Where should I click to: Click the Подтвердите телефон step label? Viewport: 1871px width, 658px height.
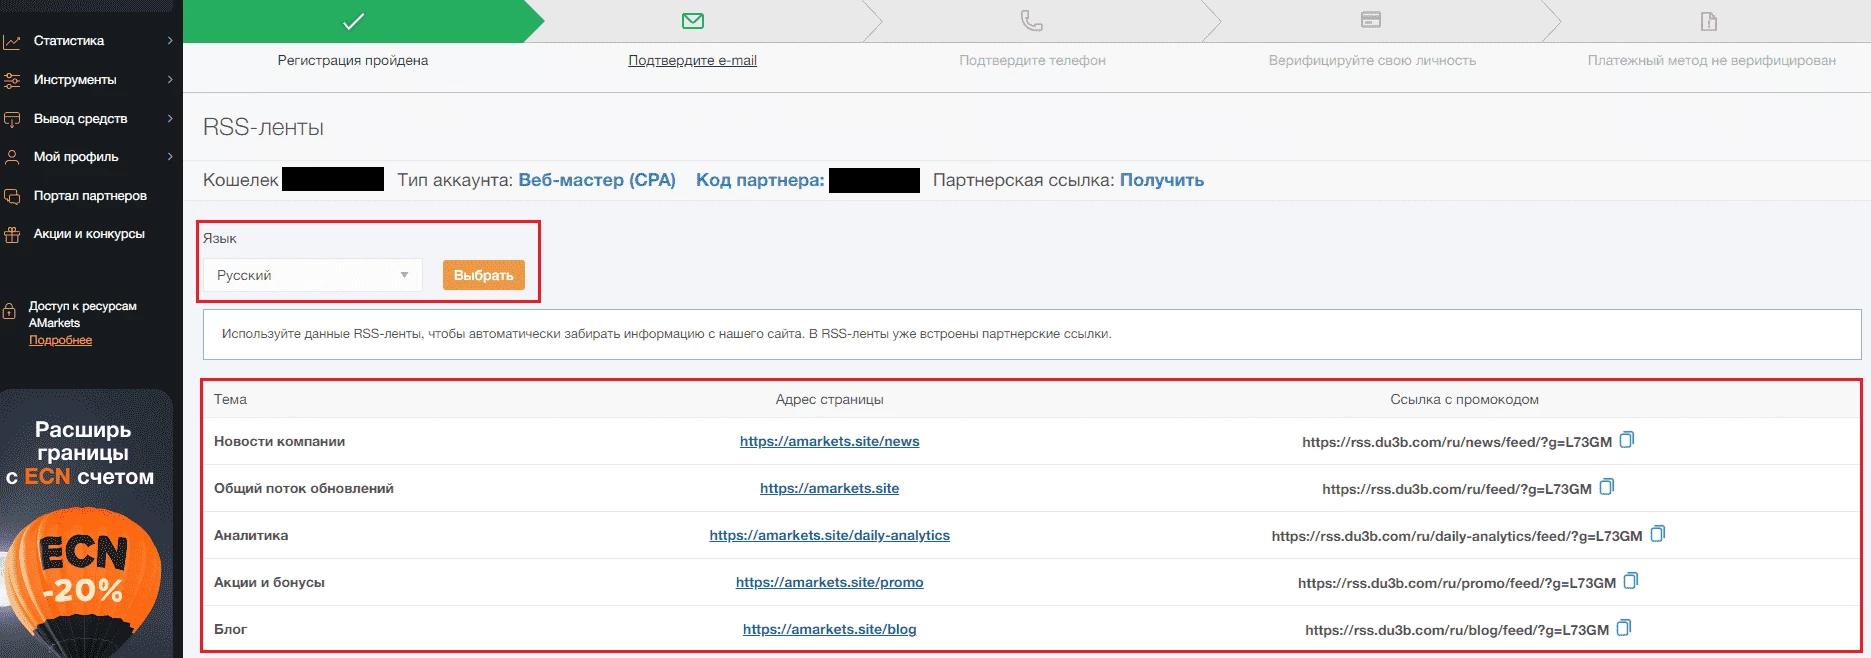1032,60
